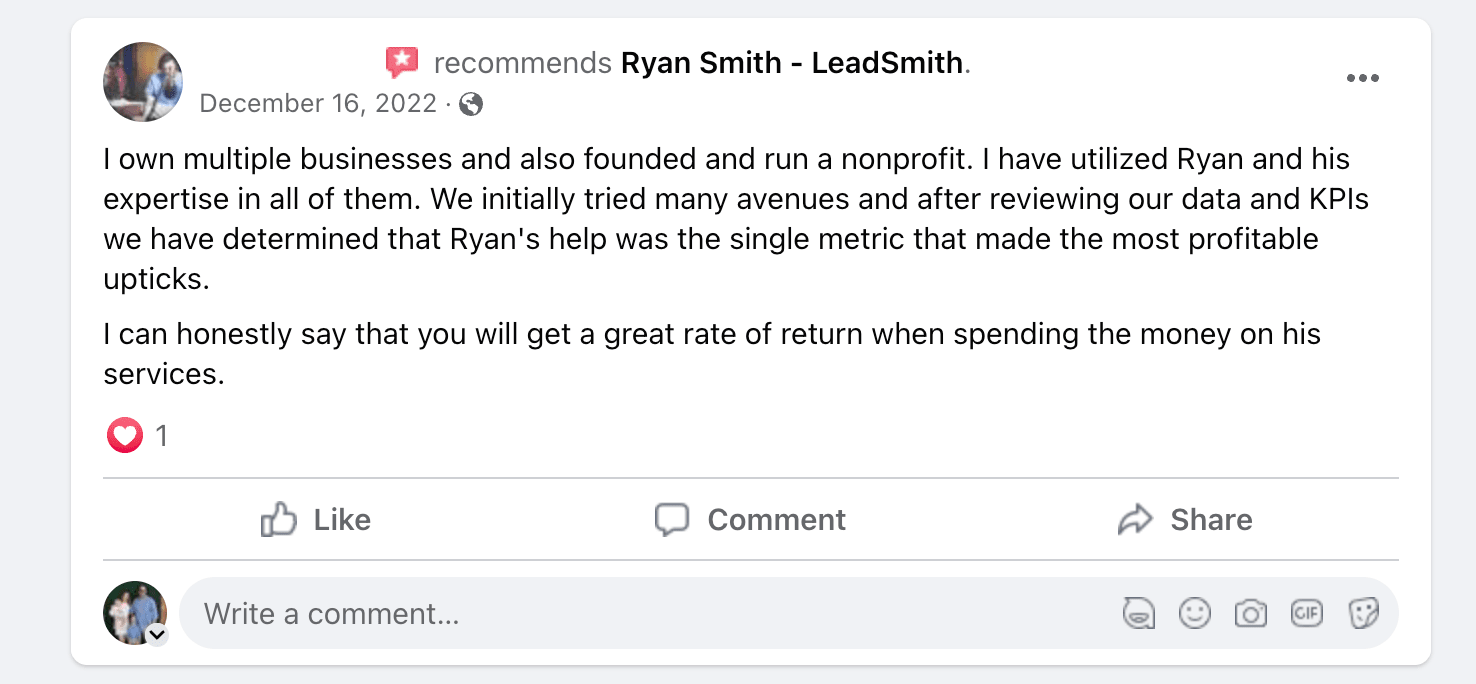Open the Ryan Smith - LeadSmith page link
This screenshot has height=684, width=1476.
(793, 63)
